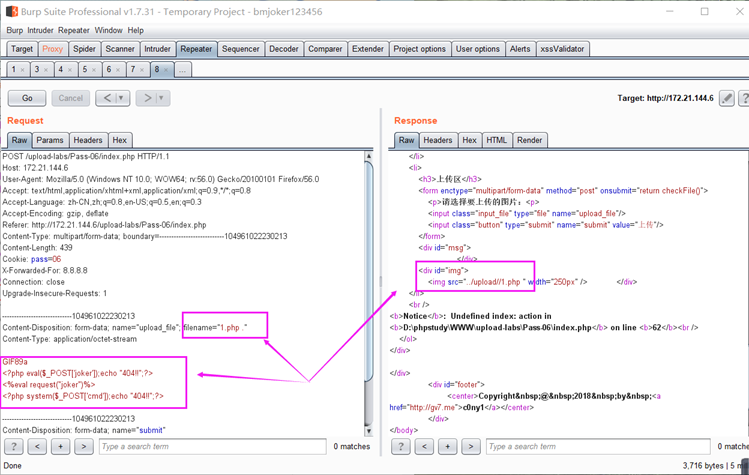Open the forward history dropdown arrow
749x475 pixels.
[162, 98]
